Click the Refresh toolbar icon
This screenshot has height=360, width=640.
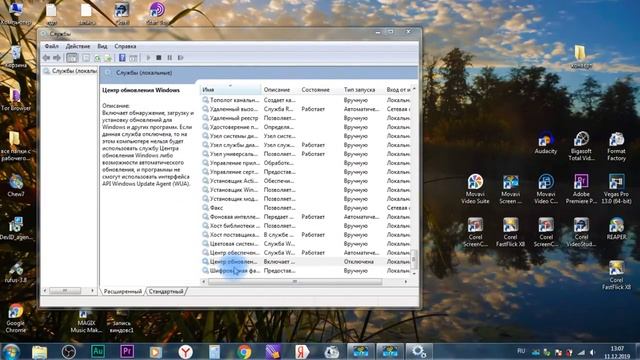click(x=98, y=58)
